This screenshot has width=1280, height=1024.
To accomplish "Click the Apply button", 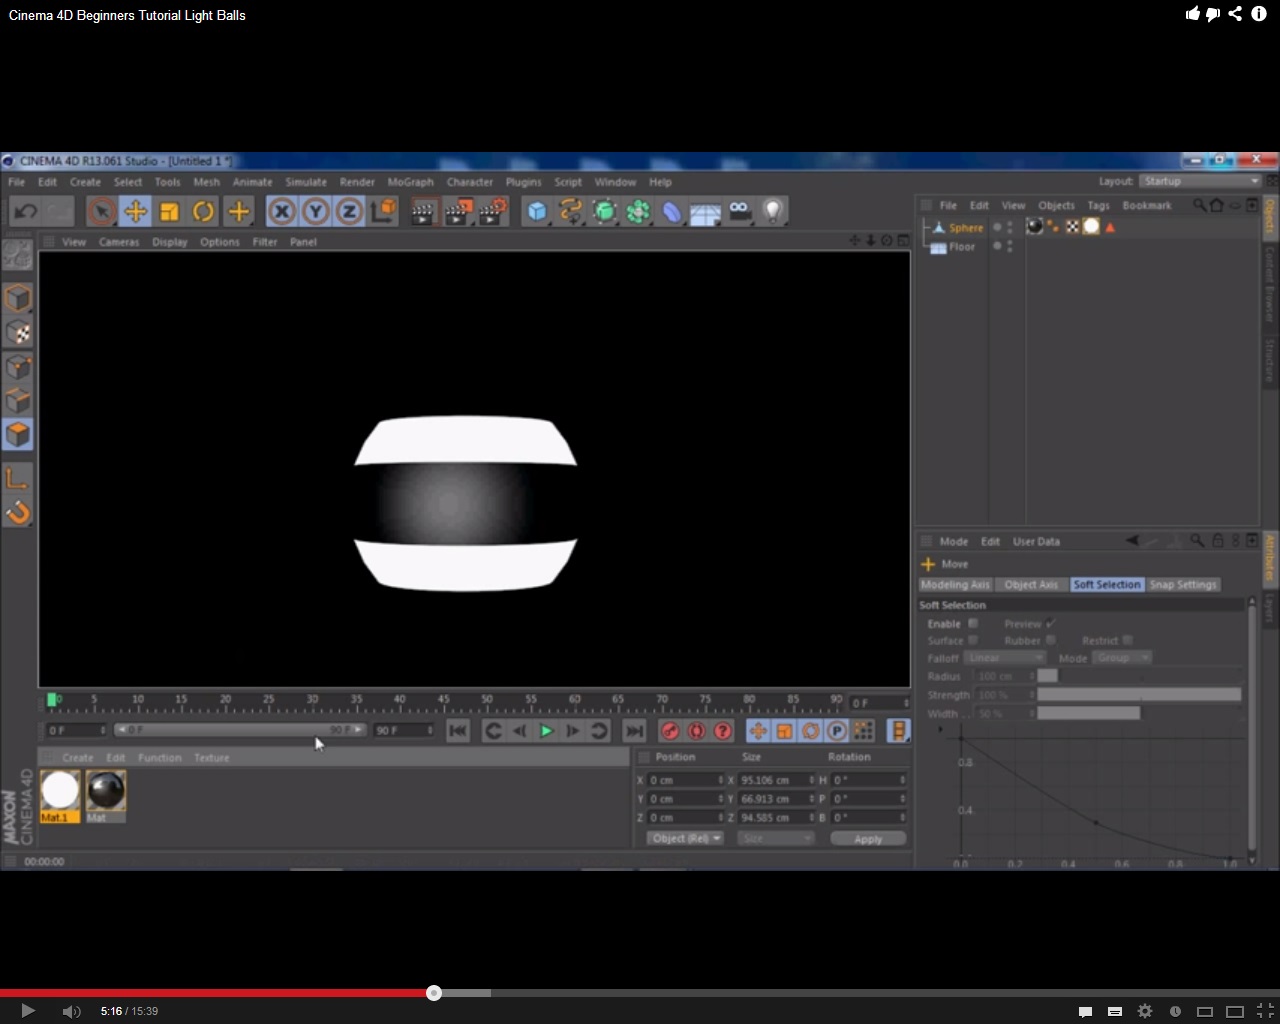I will (867, 839).
